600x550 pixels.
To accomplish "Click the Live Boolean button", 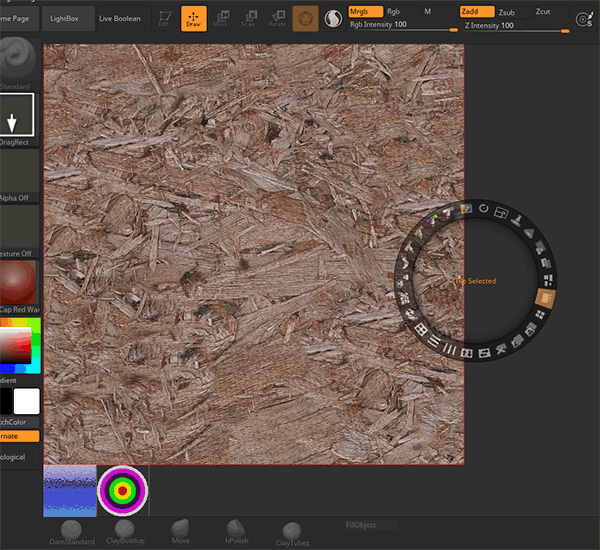I will pyautogui.click(x=120, y=19).
